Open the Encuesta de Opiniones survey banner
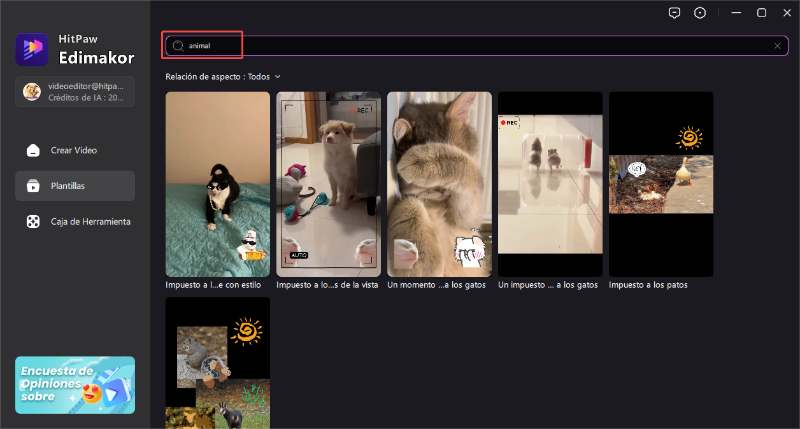800x429 pixels. (x=75, y=385)
